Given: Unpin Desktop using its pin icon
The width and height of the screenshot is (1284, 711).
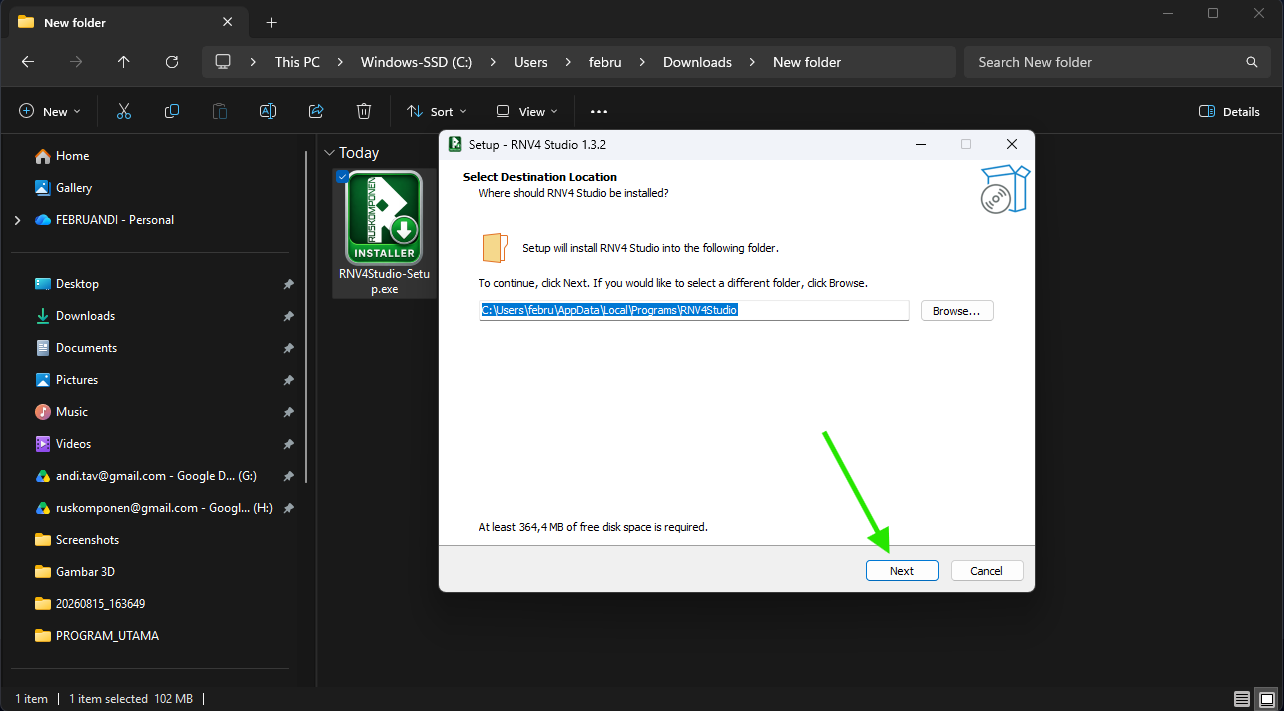Looking at the screenshot, I should [288, 284].
